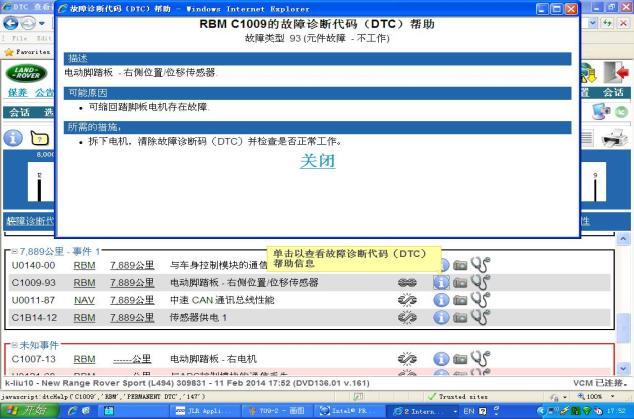Click RBM link in C1007-13 row
Screen dimensions: 634x419
click(x=85, y=359)
